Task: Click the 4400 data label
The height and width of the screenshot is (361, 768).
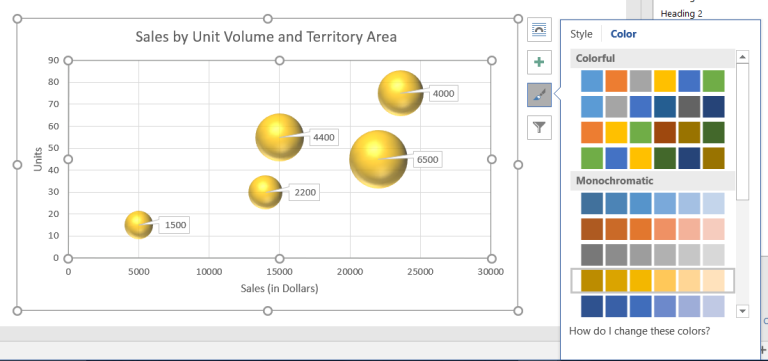Action: pyautogui.click(x=324, y=138)
